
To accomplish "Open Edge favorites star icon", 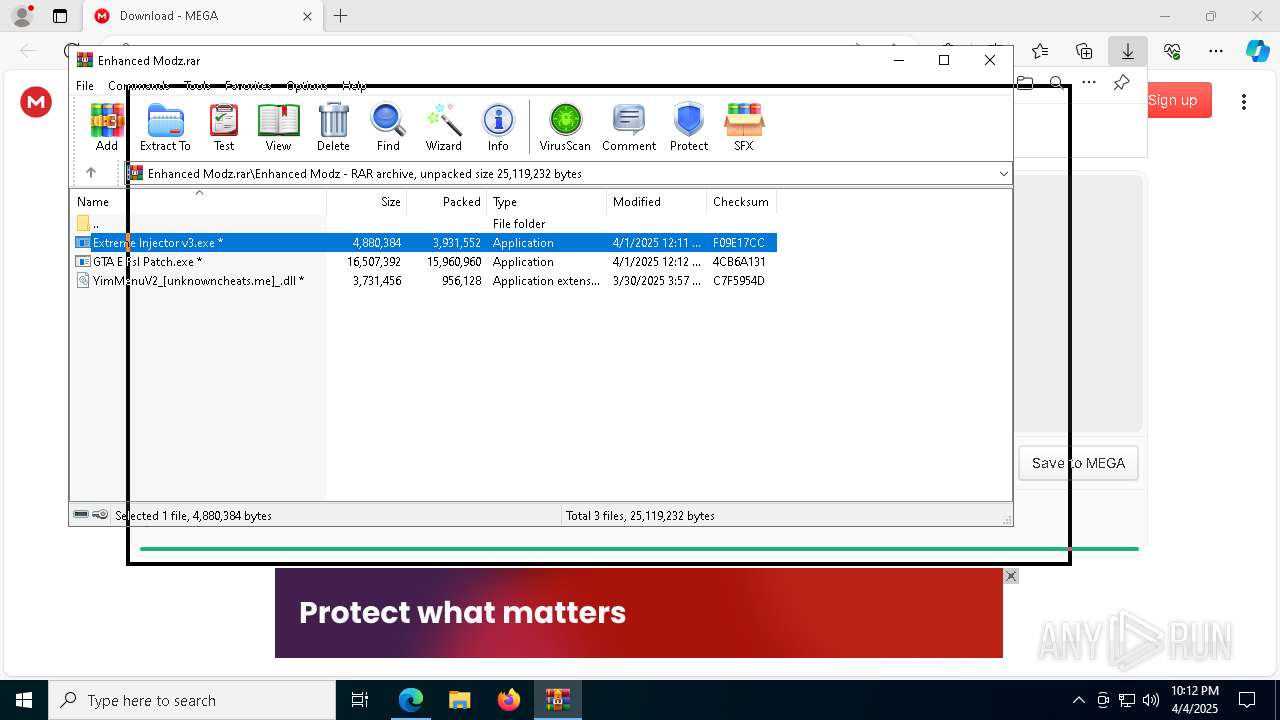I will tap(1040, 51).
